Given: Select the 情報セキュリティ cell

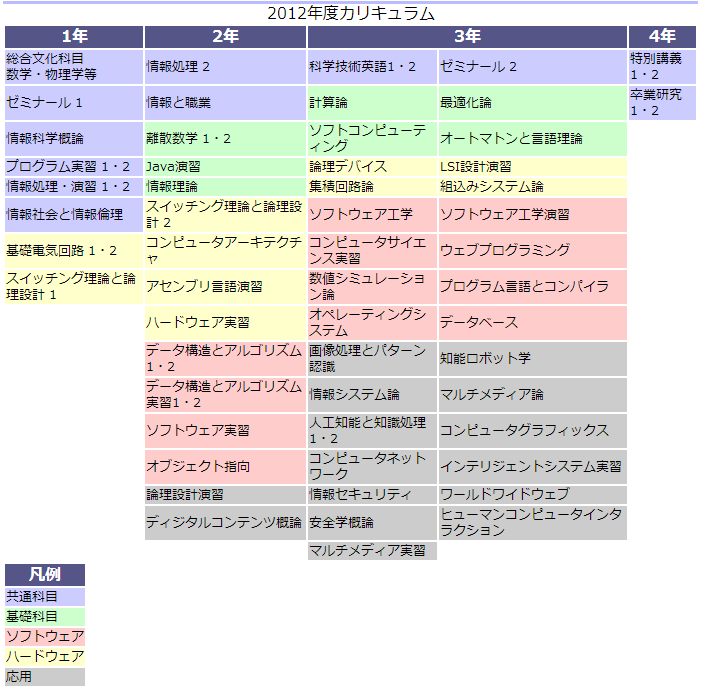Looking at the screenshot, I should pyautogui.click(x=372, y=495).
